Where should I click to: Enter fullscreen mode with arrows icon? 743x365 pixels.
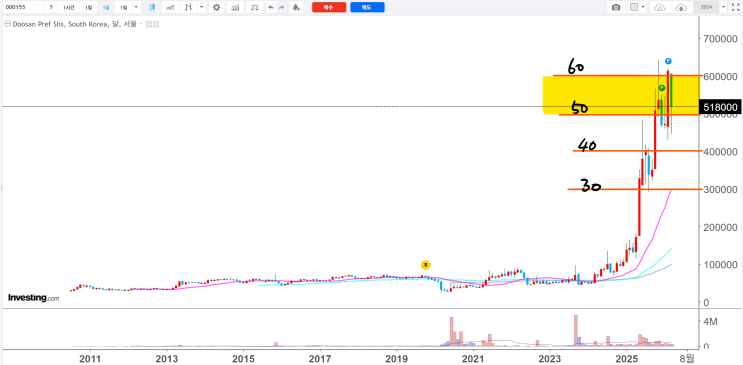coord(736,7)
